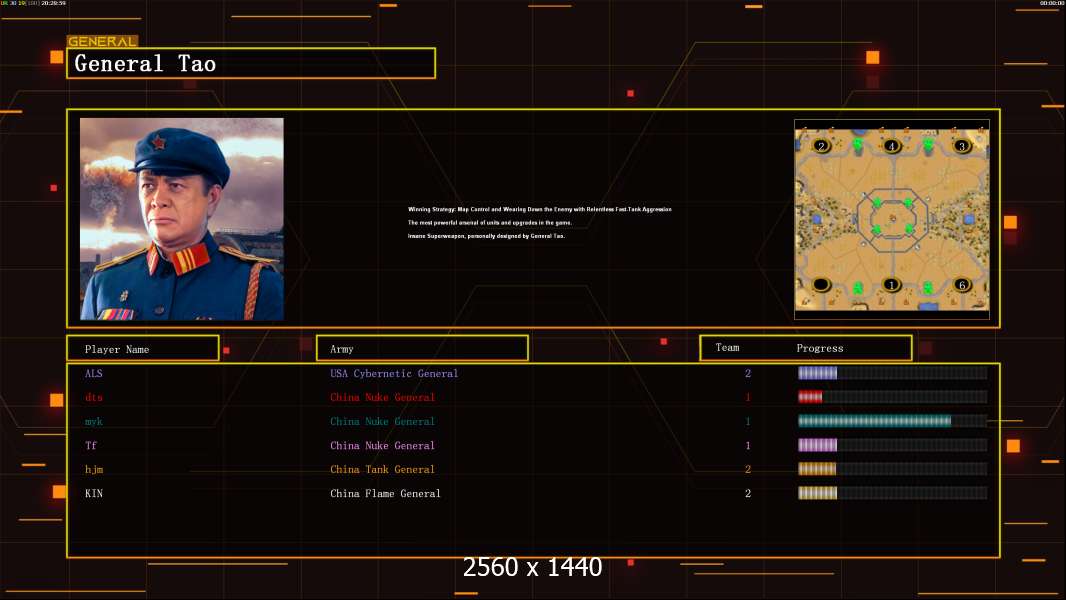Viewport: 1066px width, 600px height.
Task: Click the USA Cybernetic General army entry
Action: click(x=394, y=373)
